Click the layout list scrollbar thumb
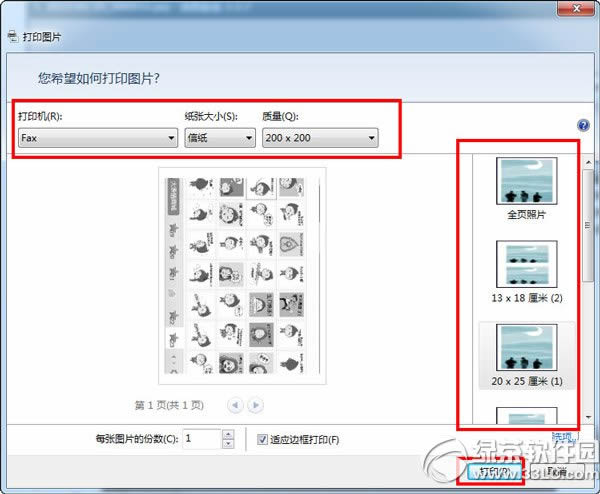 click(588, 225)
